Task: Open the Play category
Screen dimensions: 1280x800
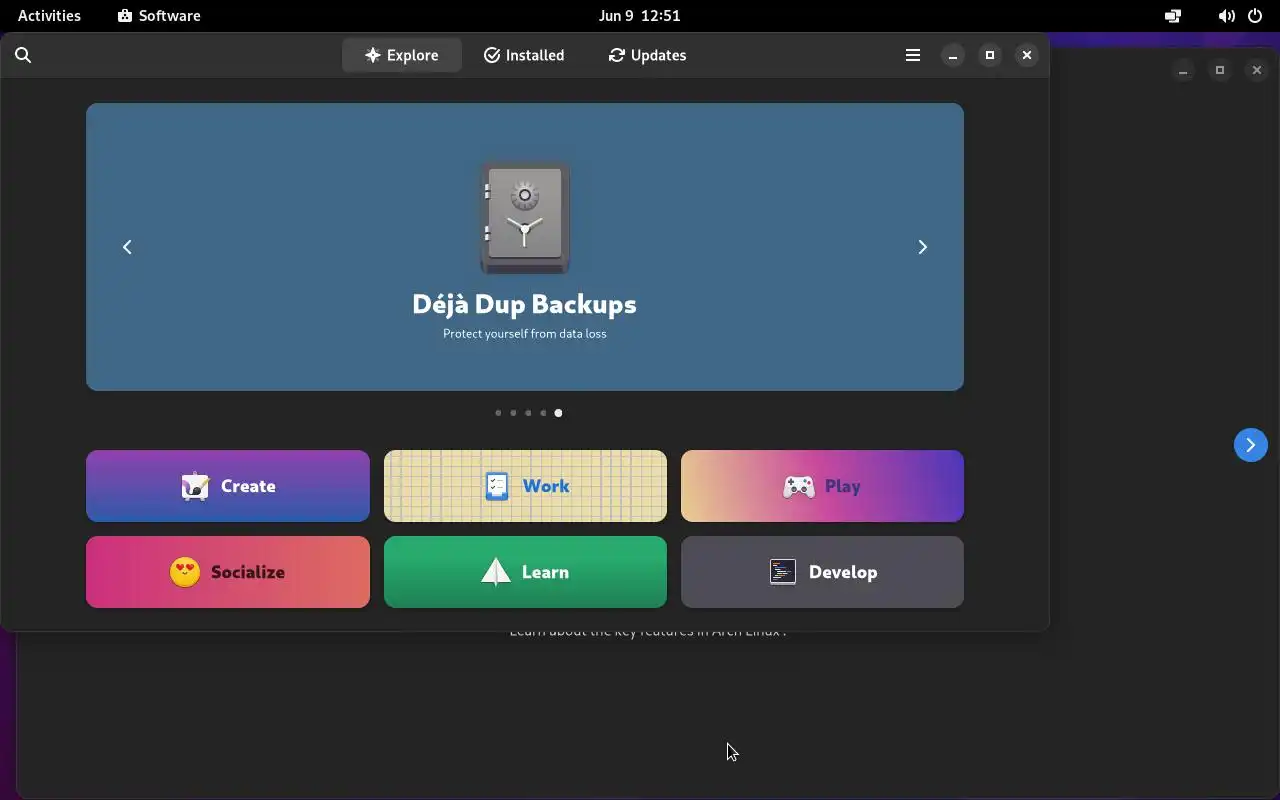Action: [x=822, y=486]
